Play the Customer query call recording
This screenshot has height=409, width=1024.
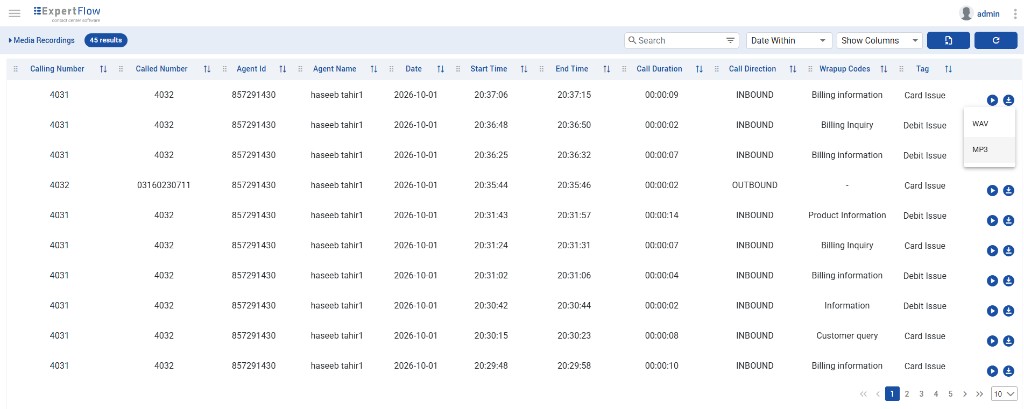coord(992,340)
